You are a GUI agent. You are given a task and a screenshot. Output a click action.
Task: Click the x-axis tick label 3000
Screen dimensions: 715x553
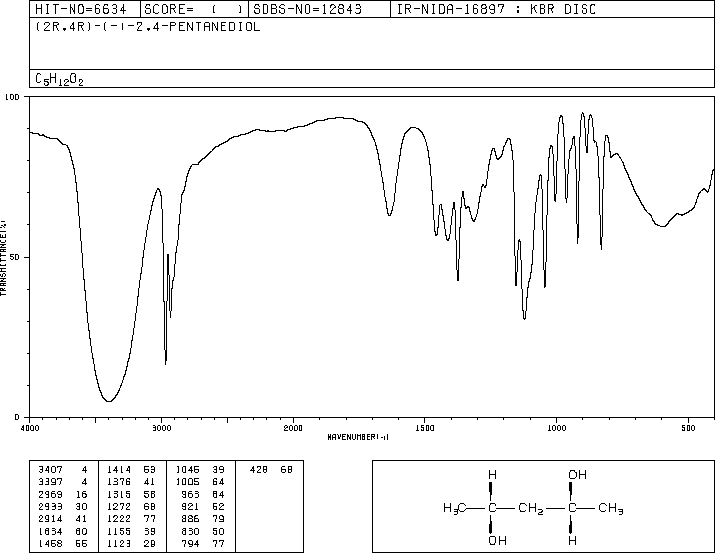(x=162, y=428)
